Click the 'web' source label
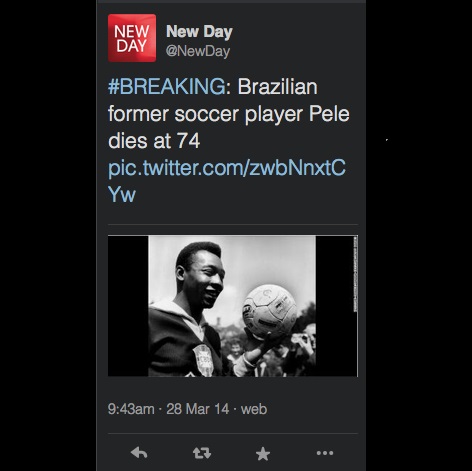 (254, 409)
